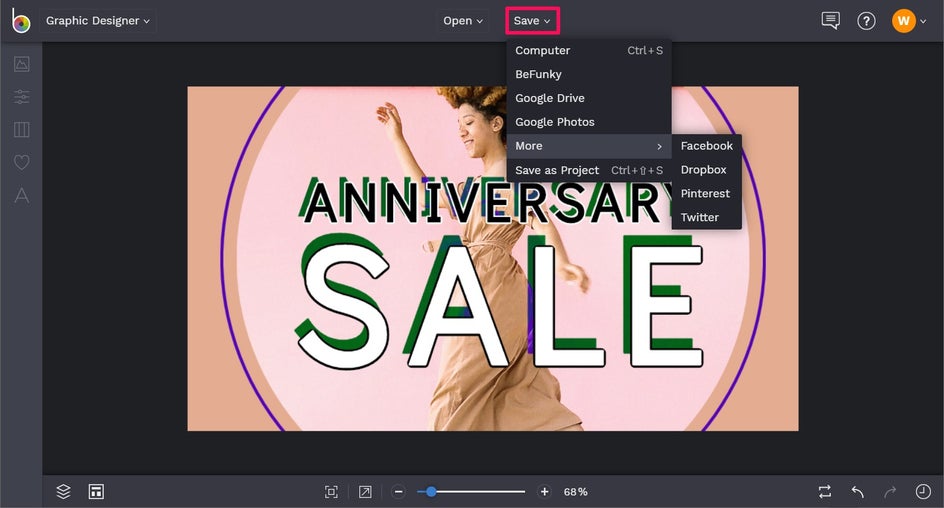Click the fit to screen icon
Image resolution: width=944 pixels, height=508 pixels.
click(331, 492)
